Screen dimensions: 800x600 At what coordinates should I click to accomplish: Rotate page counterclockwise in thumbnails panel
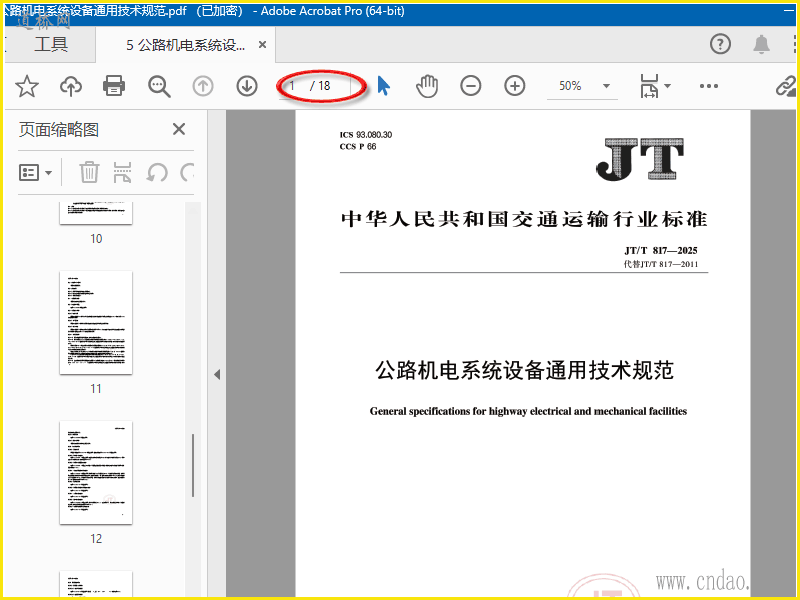pos(157,172)
